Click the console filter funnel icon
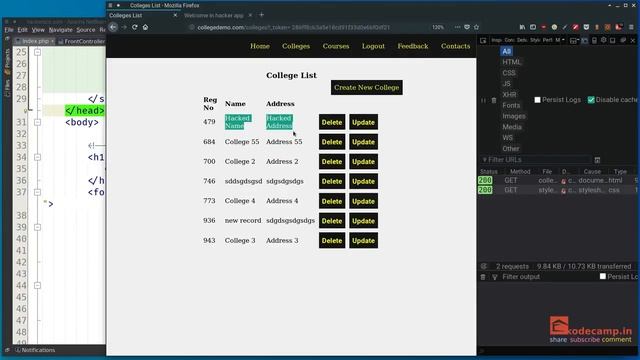The width and height of the screenshot is (640, 360). point(494,277)
